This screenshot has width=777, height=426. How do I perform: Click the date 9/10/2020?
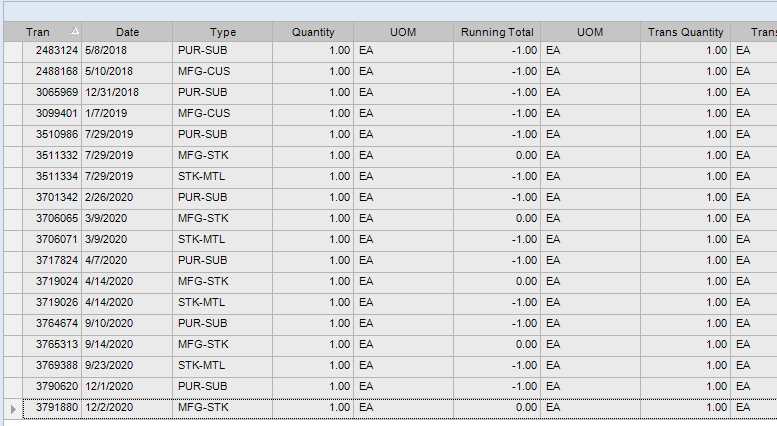click(109, 323)
